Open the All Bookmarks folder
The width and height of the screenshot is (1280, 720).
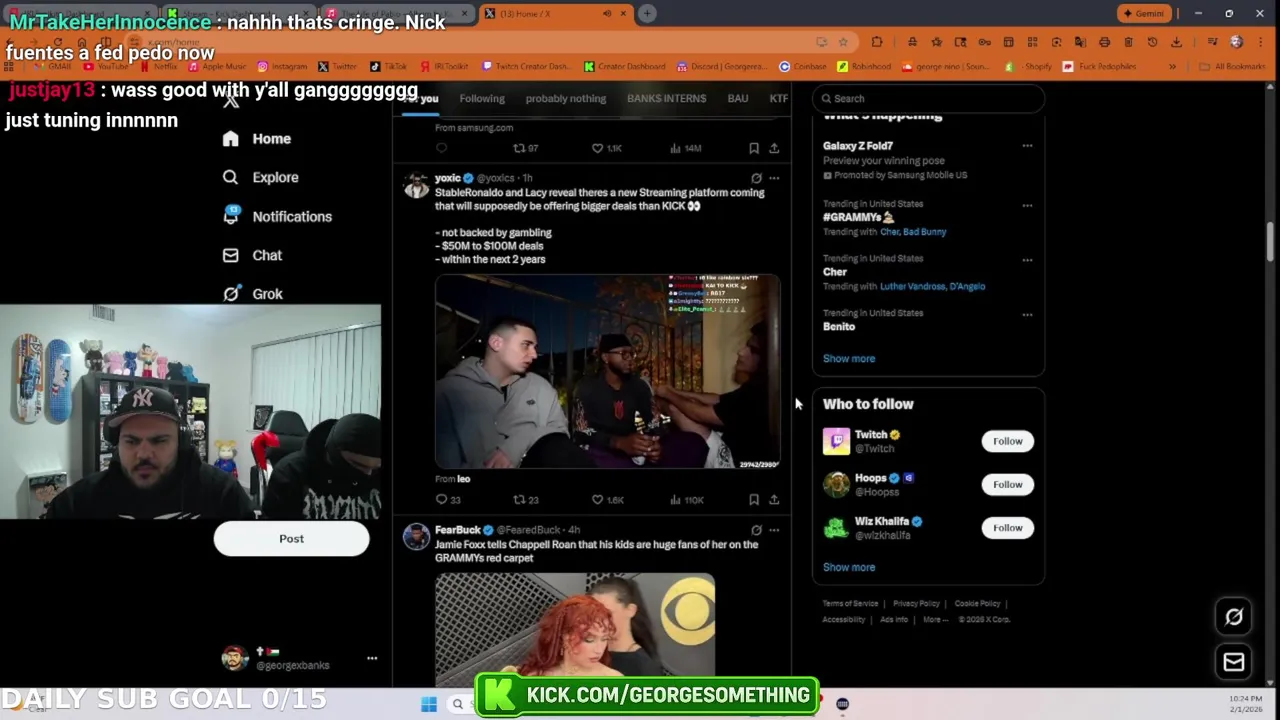[1230, 67]
